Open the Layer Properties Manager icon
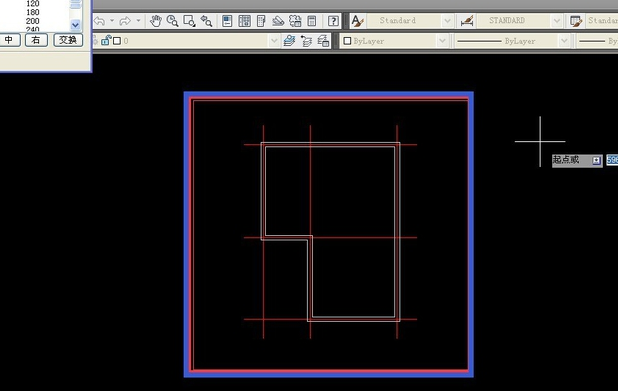This screenshot has height=391, width=618. [289, 41]
